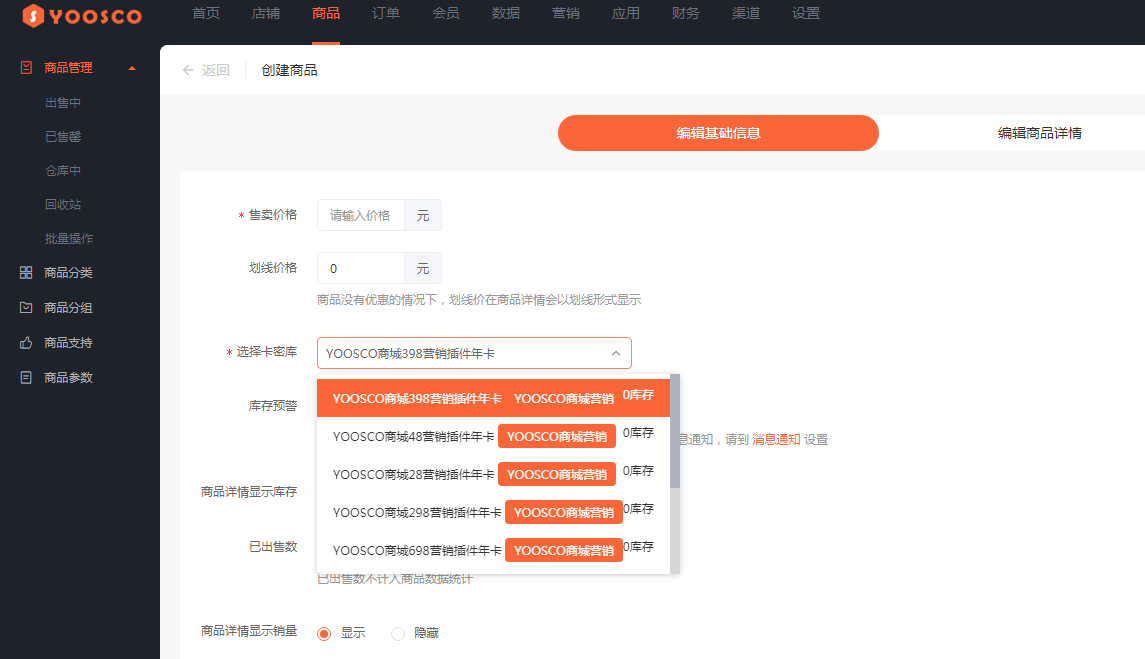Open 商品参数 in sidebar
The width and height of the screenshot is (1145, 659).
click(68, 378)
